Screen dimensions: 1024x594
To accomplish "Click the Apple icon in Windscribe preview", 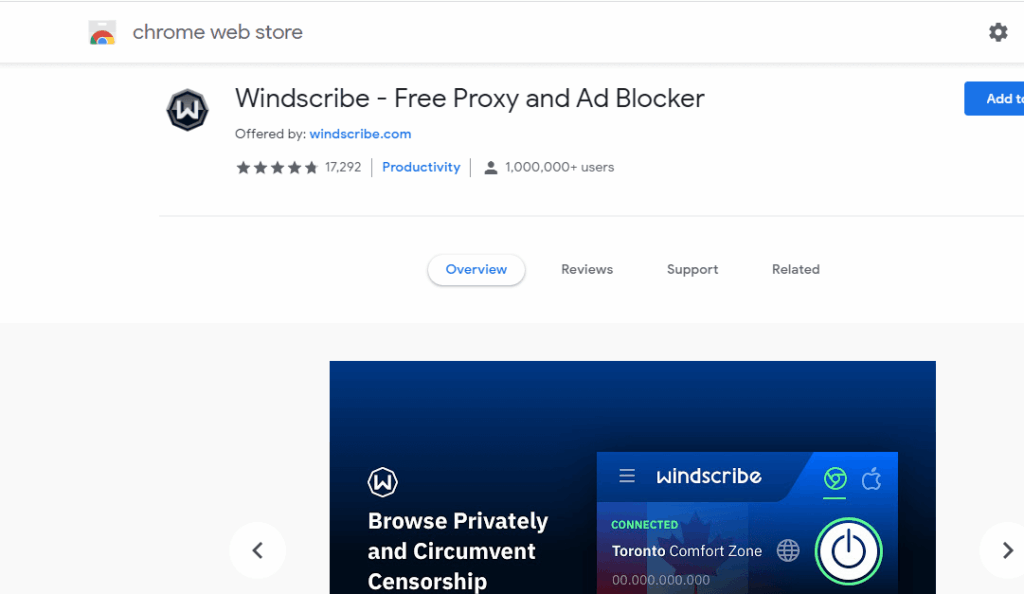I will [x=871, y=479].
